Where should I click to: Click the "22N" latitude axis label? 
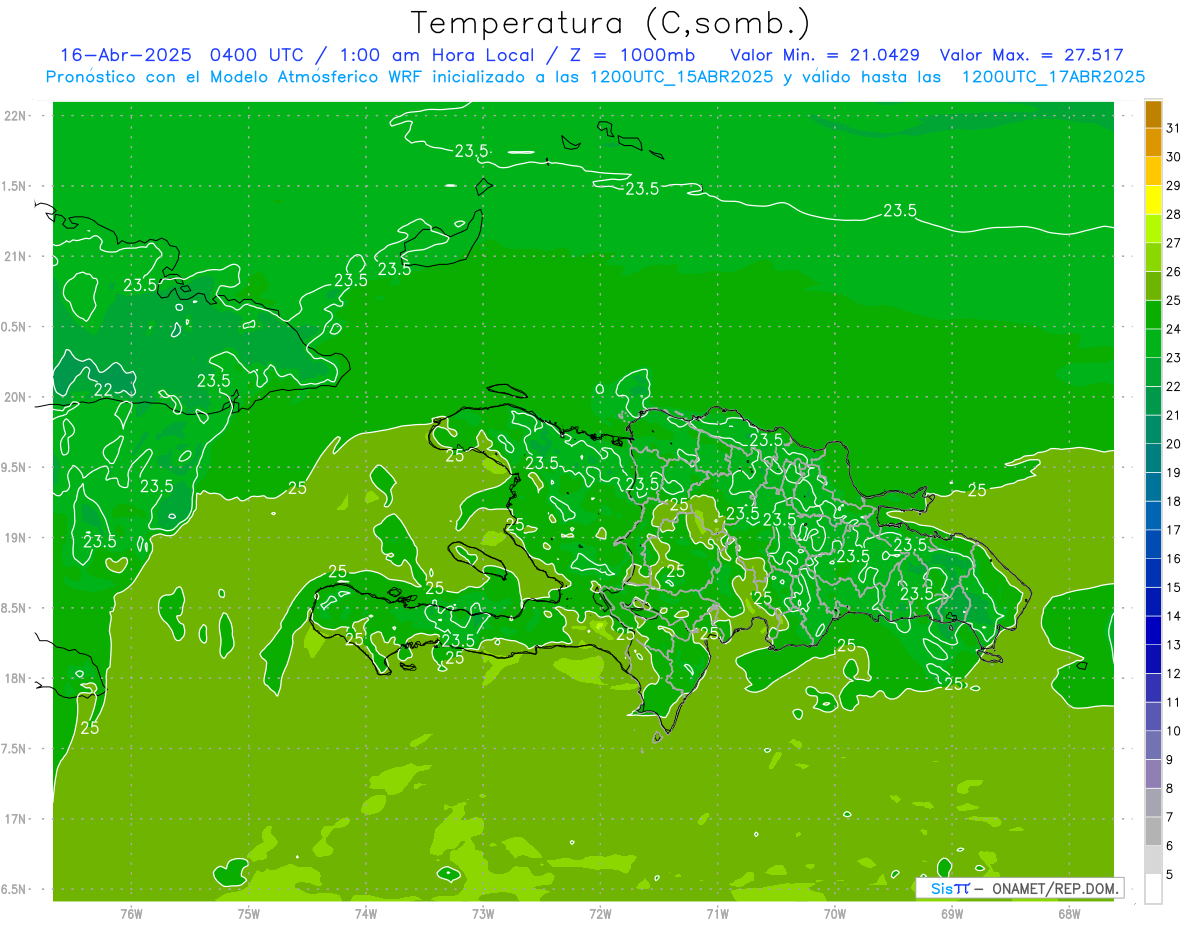coord(15,116)
